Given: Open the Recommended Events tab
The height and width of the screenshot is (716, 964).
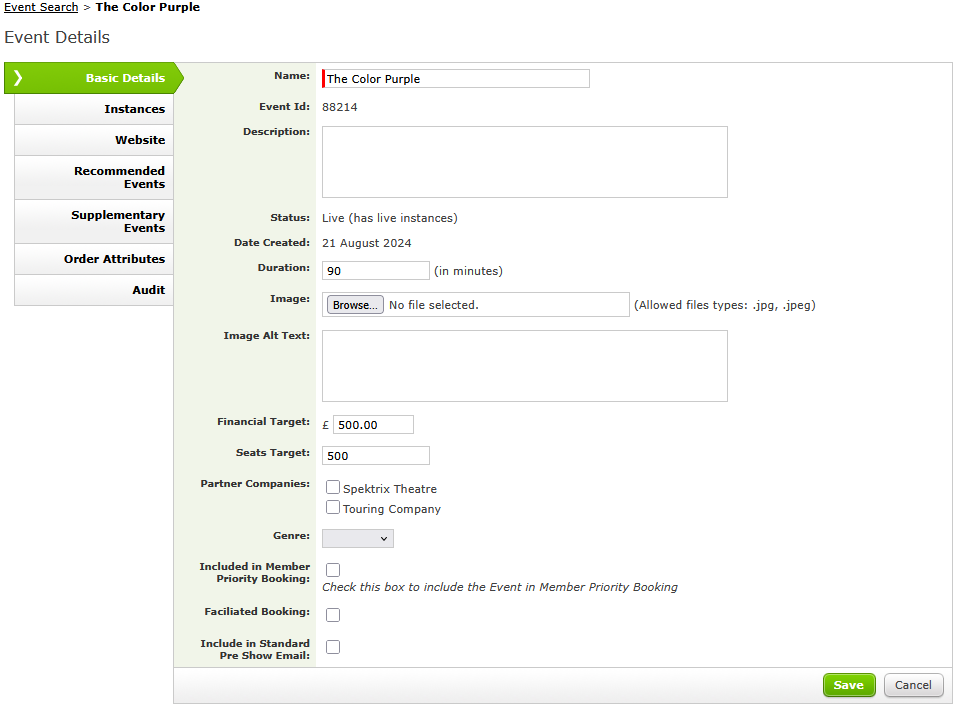Looking at the screenshot, I should coord(94,178).
